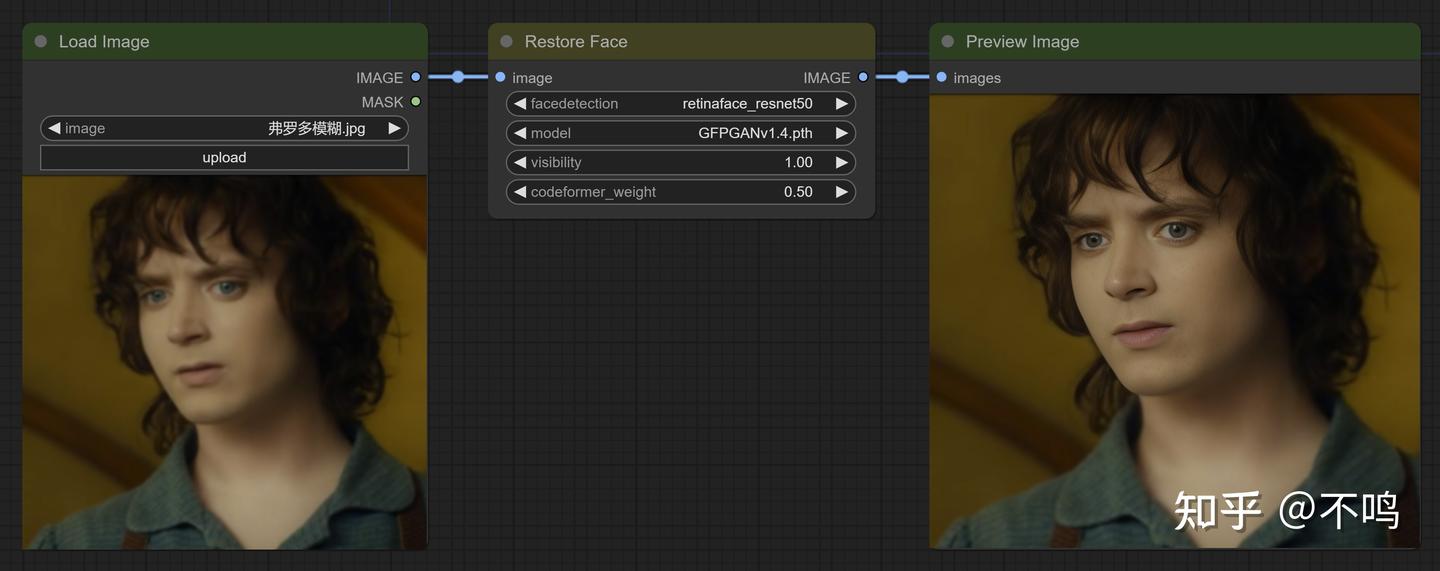Click the codeformer_weight 0.50 field
Viewport: 1440px width, 571px height.
(681, 191)
